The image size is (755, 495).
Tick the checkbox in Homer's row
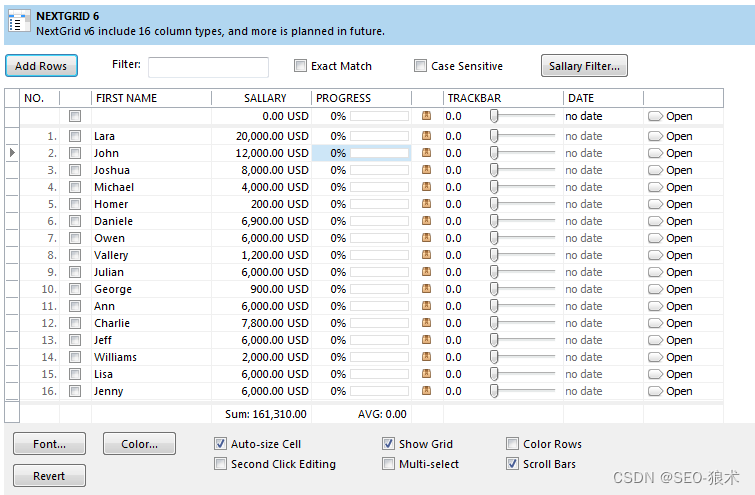pos(75,204)
